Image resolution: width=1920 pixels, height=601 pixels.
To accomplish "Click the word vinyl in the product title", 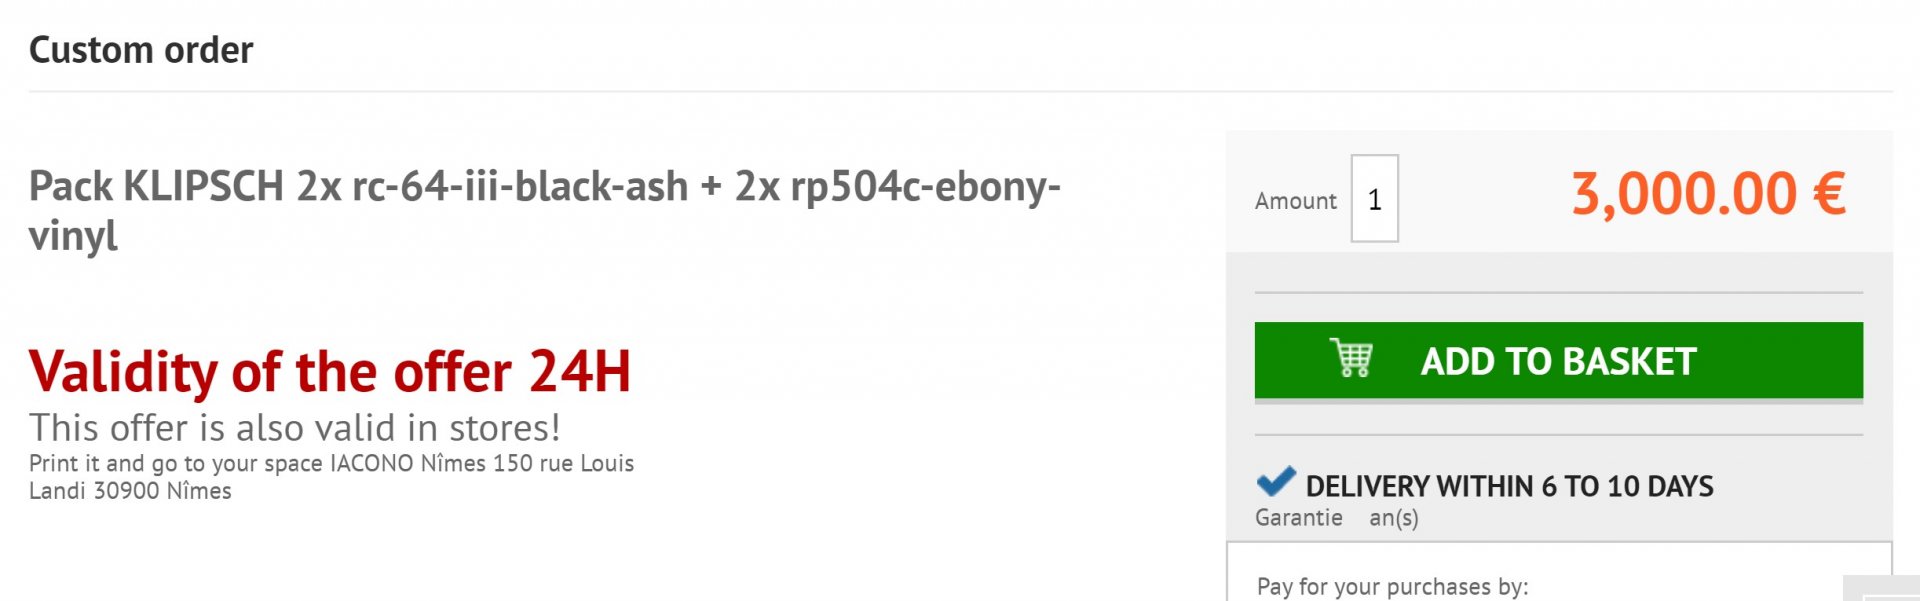I will (73, 237).
